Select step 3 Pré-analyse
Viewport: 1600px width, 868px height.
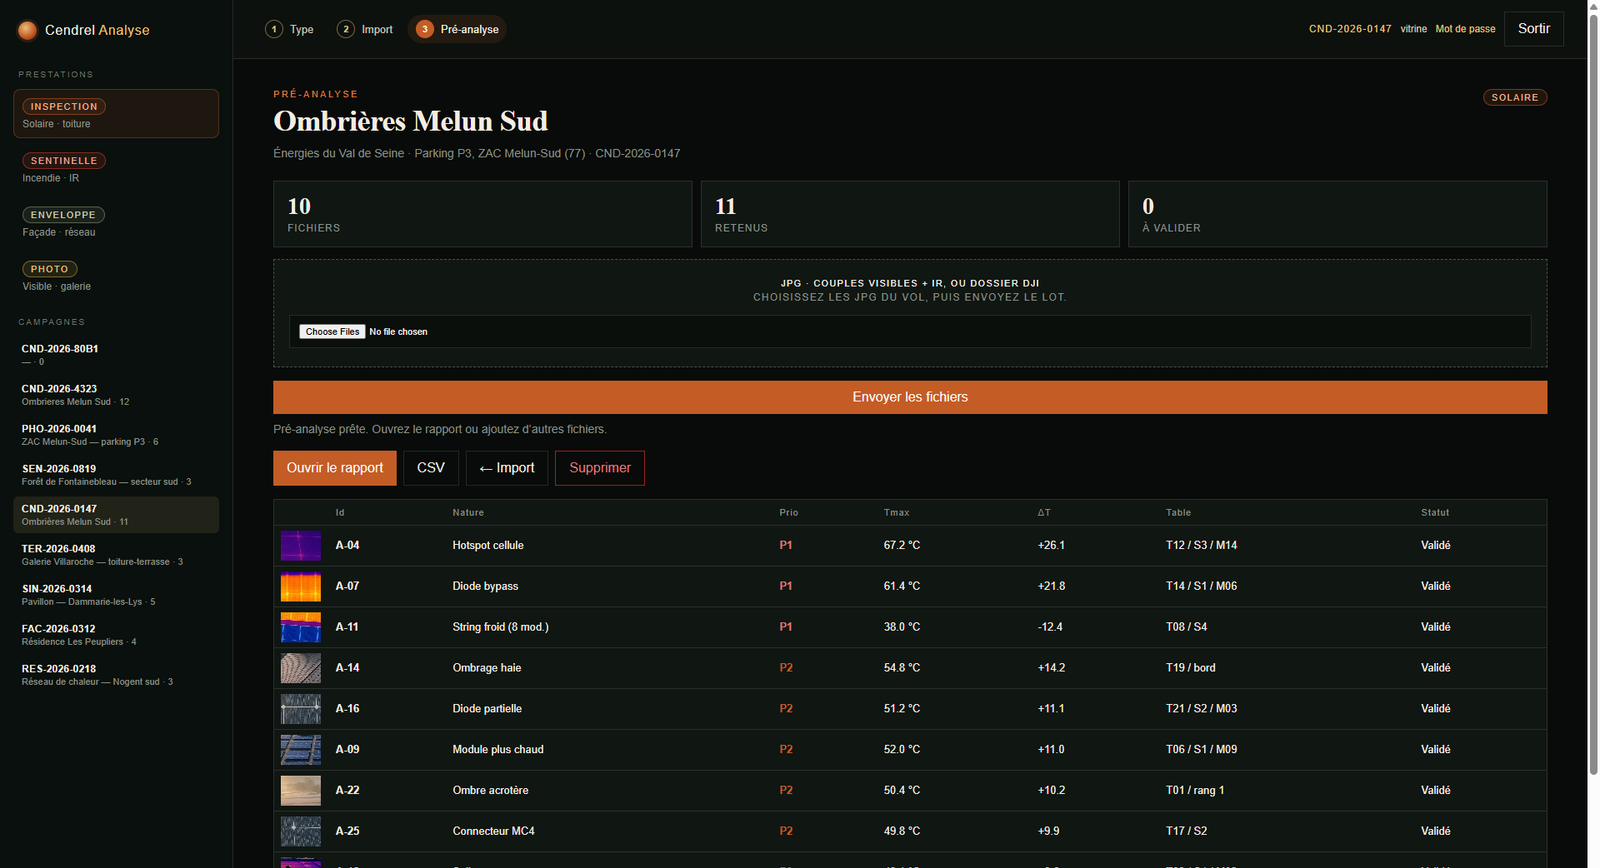click(x=457, y=29)
